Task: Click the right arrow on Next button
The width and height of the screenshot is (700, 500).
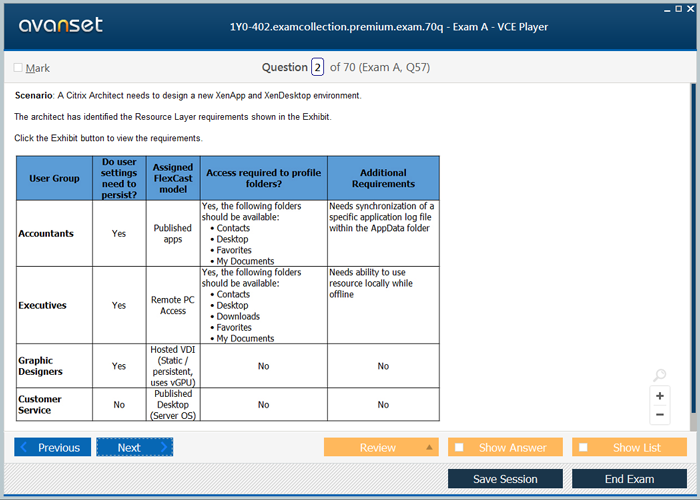Action: click(163, 448)
